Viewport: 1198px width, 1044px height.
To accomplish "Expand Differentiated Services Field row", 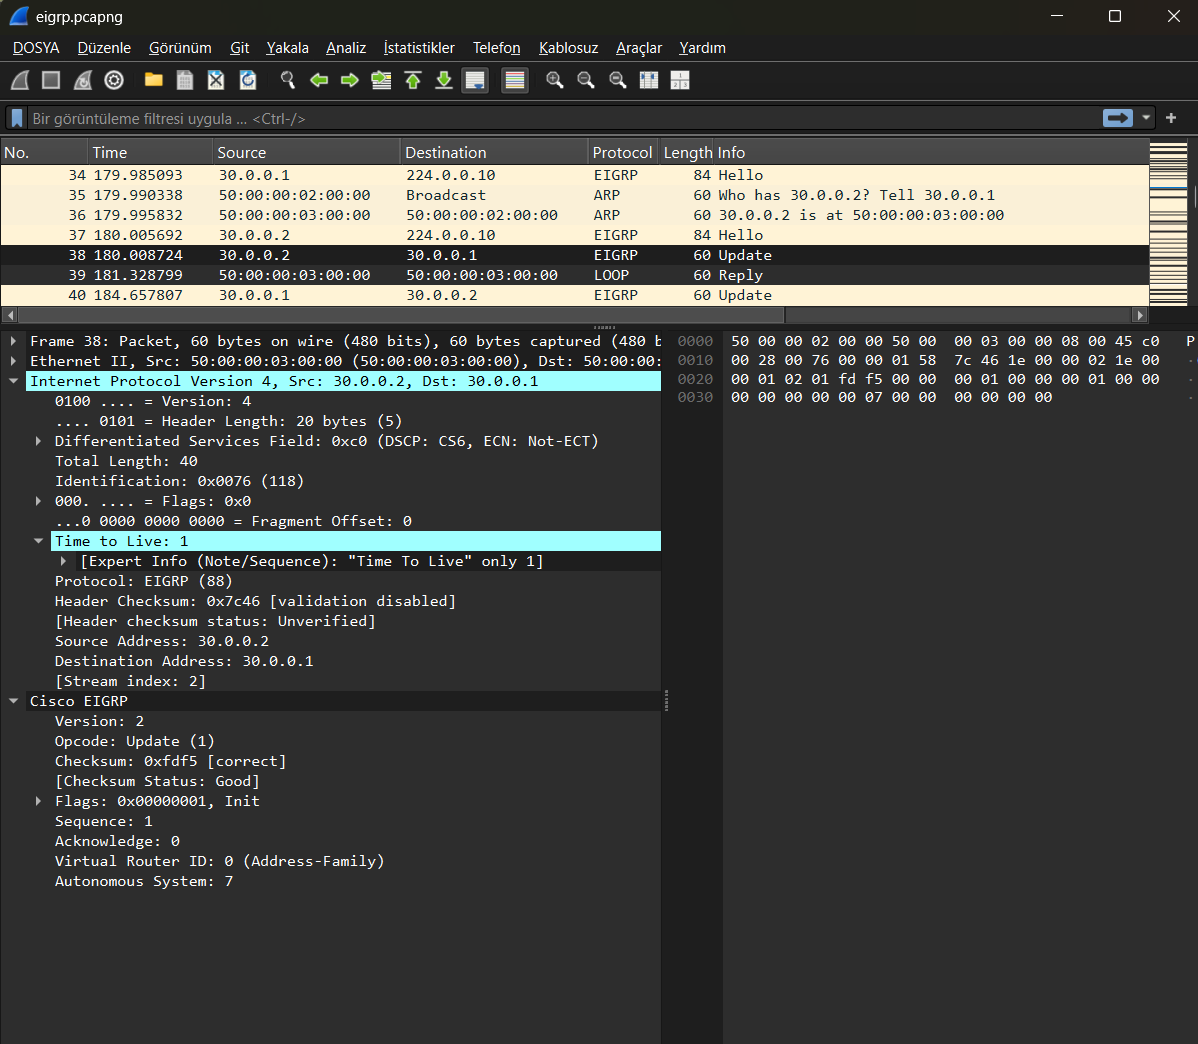I will pos(39,441).
